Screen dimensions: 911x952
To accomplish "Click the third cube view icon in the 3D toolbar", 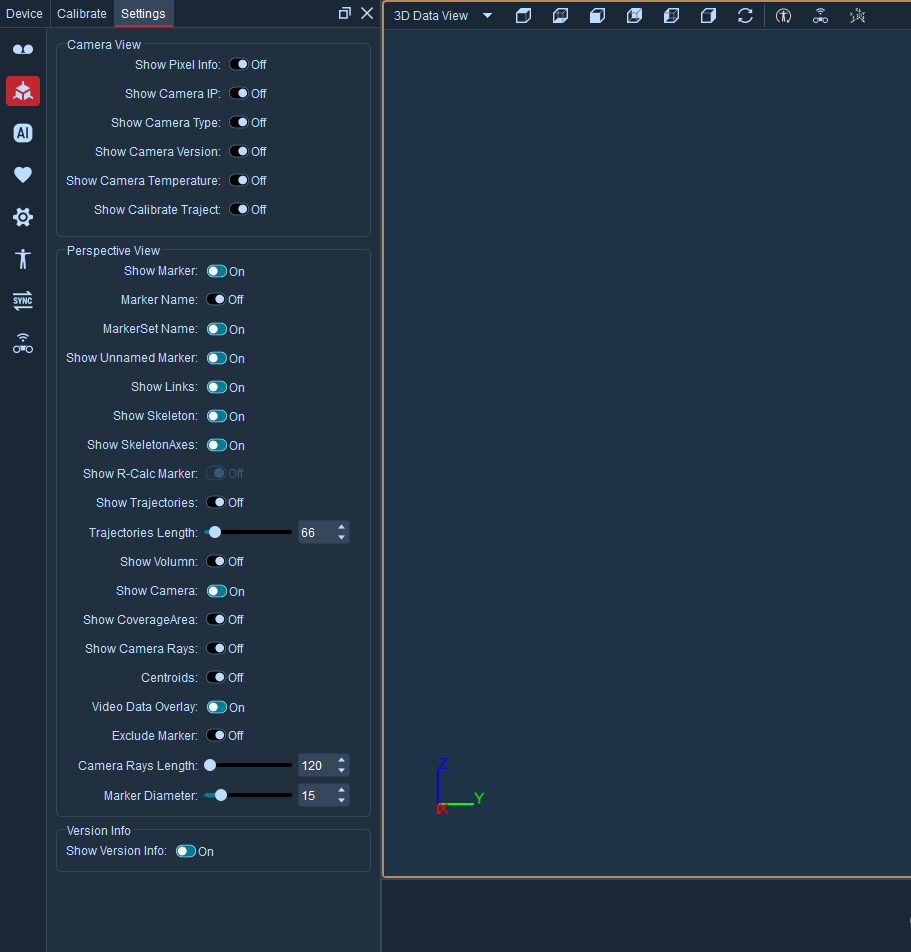I will tap(598, 16).
